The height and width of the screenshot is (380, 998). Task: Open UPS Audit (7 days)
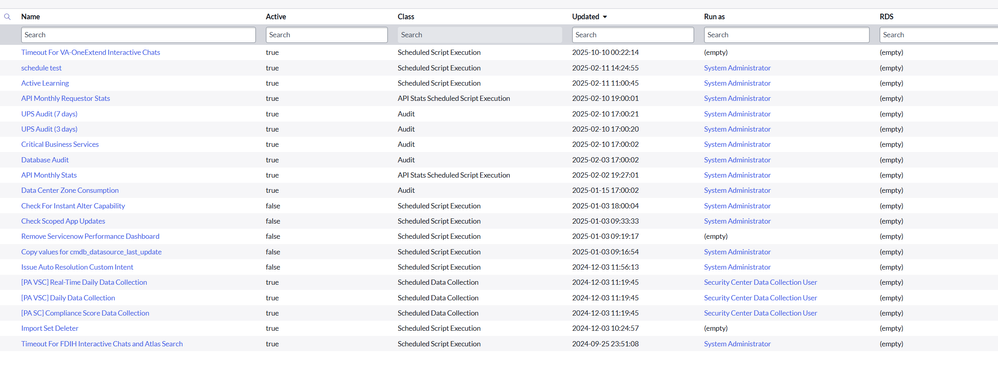(x=49, y=114)
